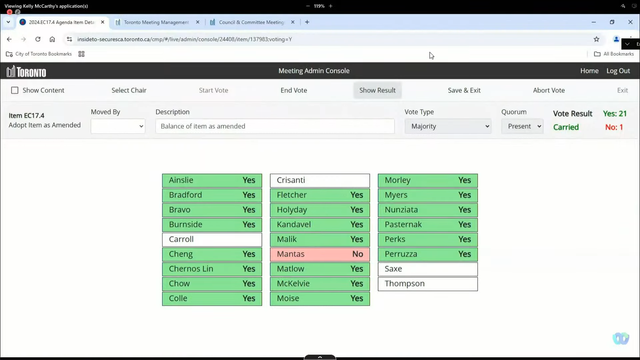Click the browser address bar URL
The width and height of the screenshot is (640, 360).
coord(184,39)
